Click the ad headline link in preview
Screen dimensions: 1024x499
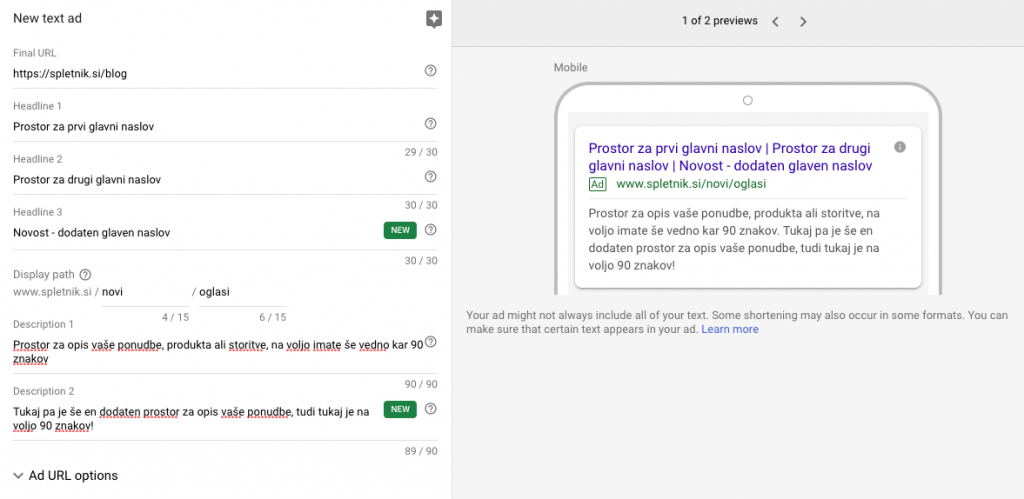coord(730,156)
